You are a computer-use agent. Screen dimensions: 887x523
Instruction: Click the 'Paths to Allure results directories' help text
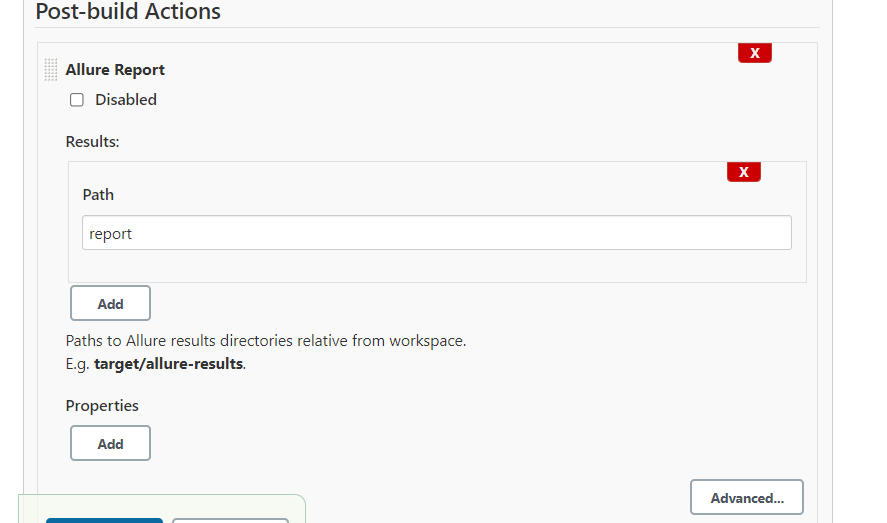click(x=266, y=341)
